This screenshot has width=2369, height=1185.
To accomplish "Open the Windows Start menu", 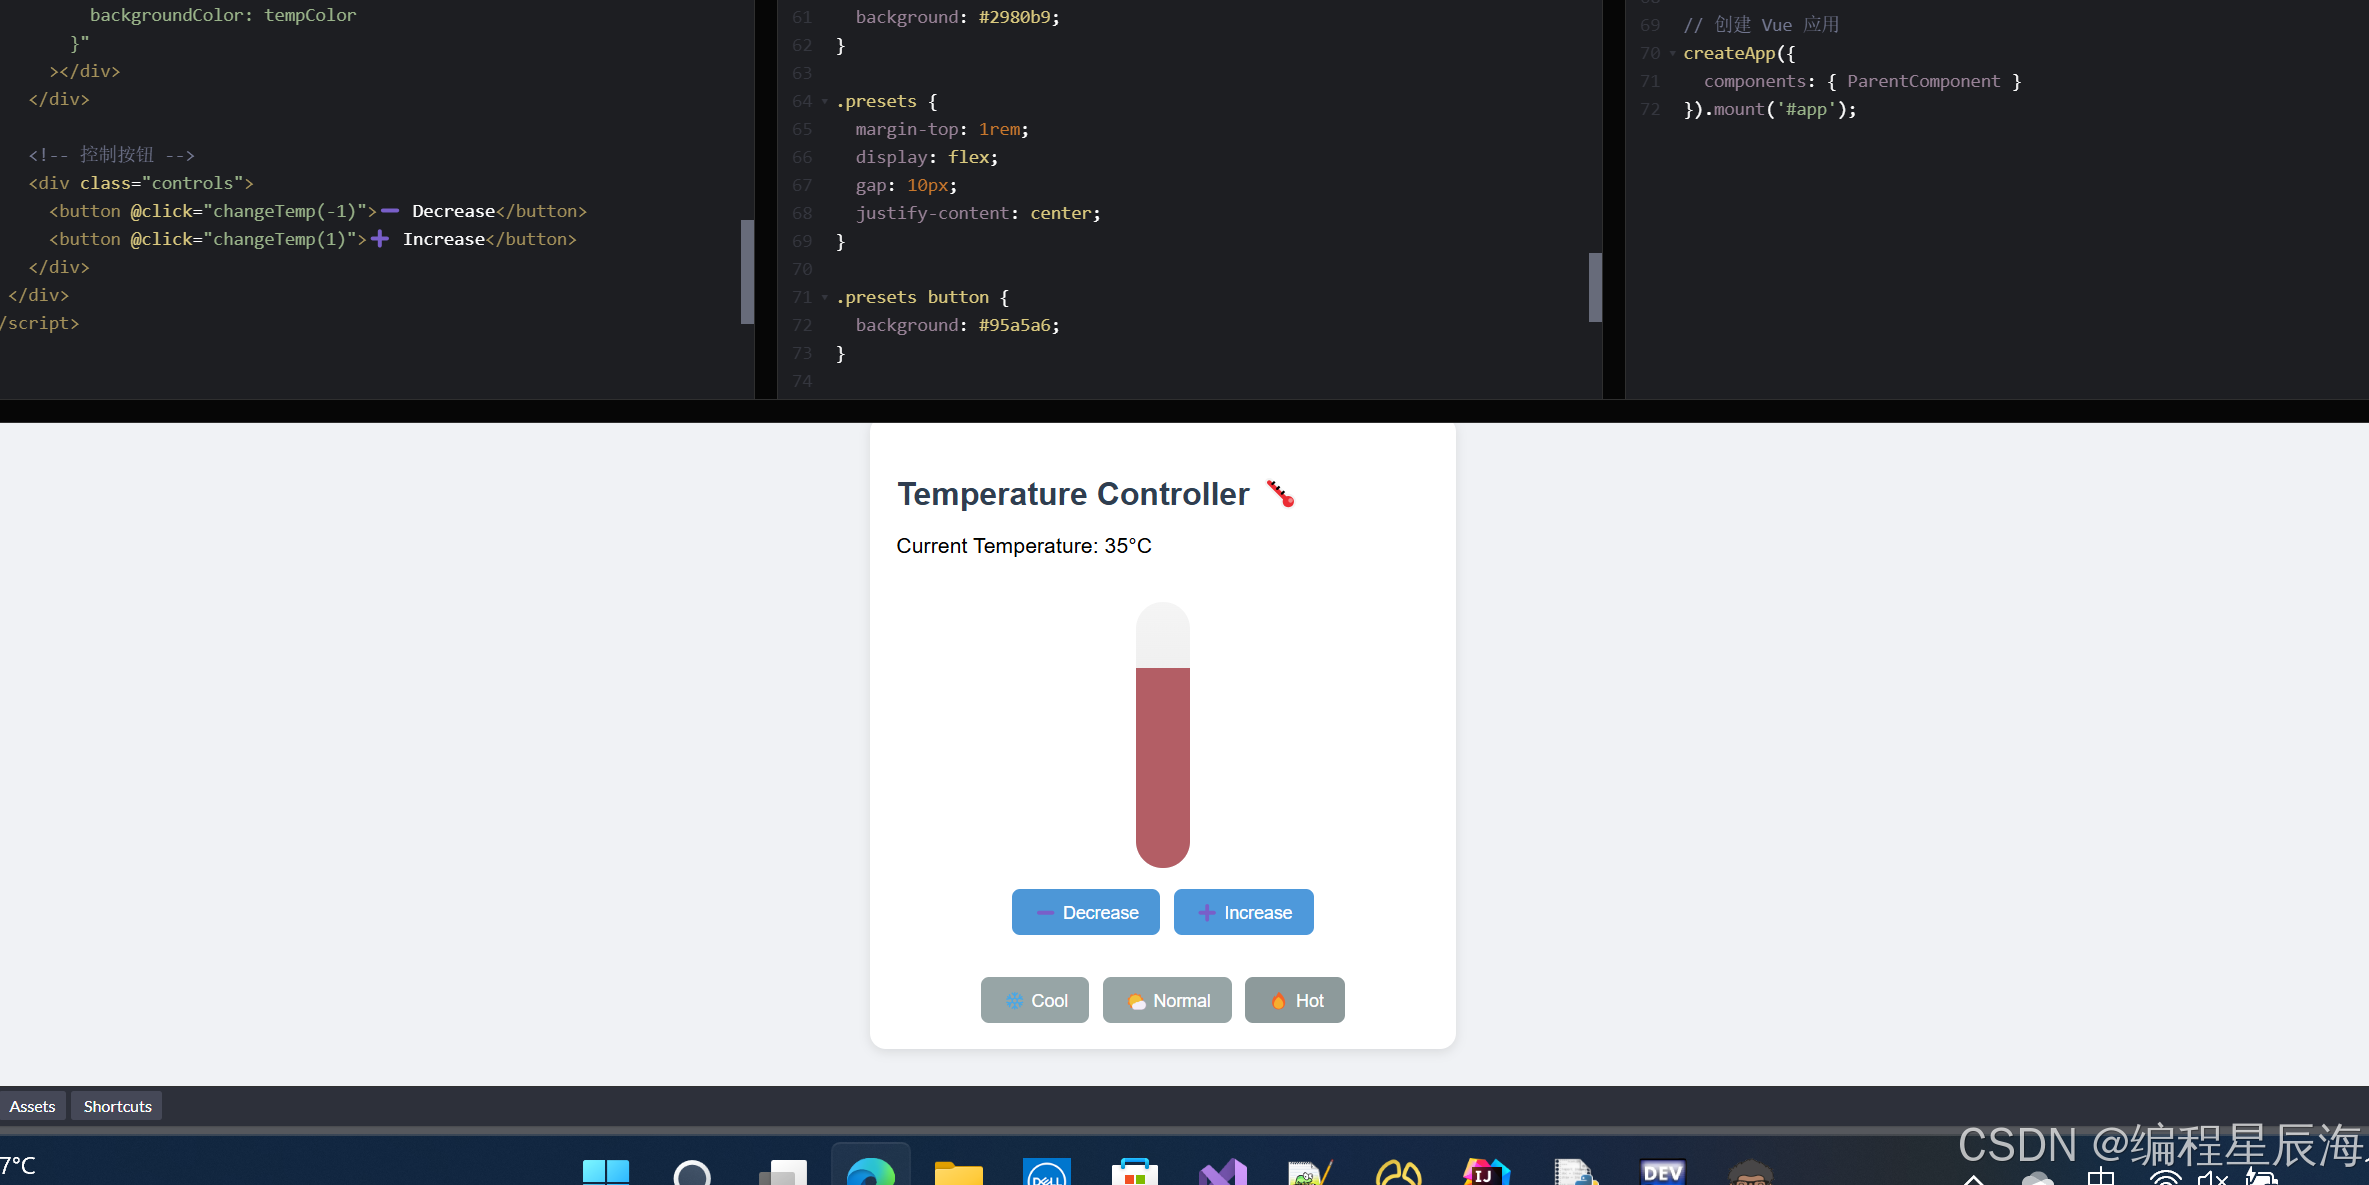I will (x=605, y=1172).
